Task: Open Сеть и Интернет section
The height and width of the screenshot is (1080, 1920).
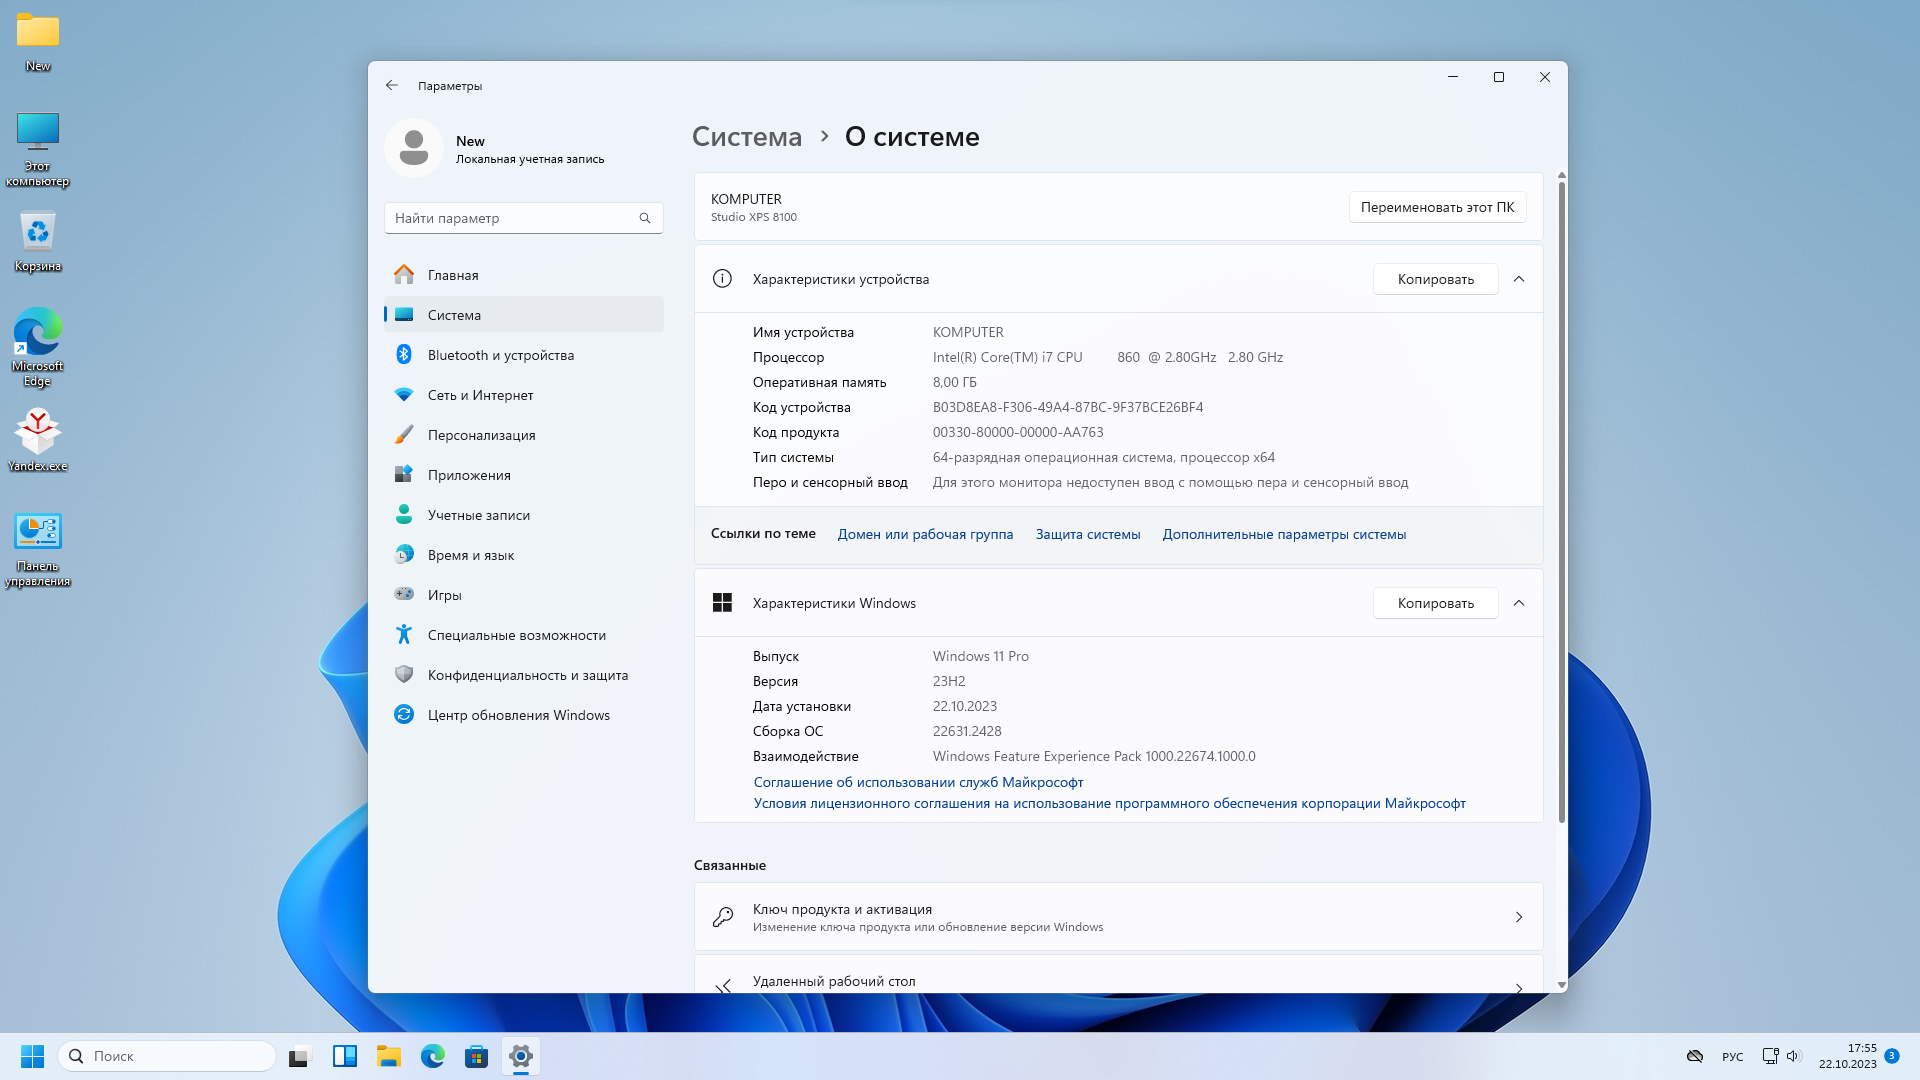Action: click(480, 395)
